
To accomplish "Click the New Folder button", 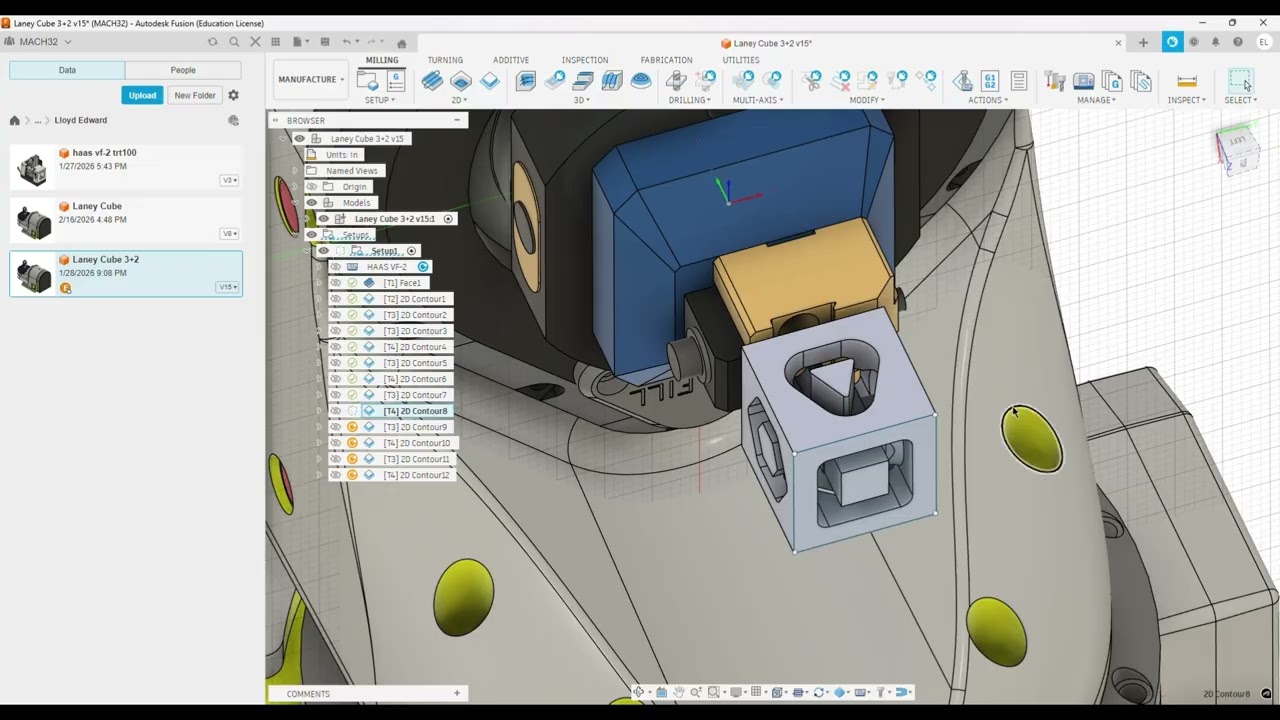I will (195, 95).
